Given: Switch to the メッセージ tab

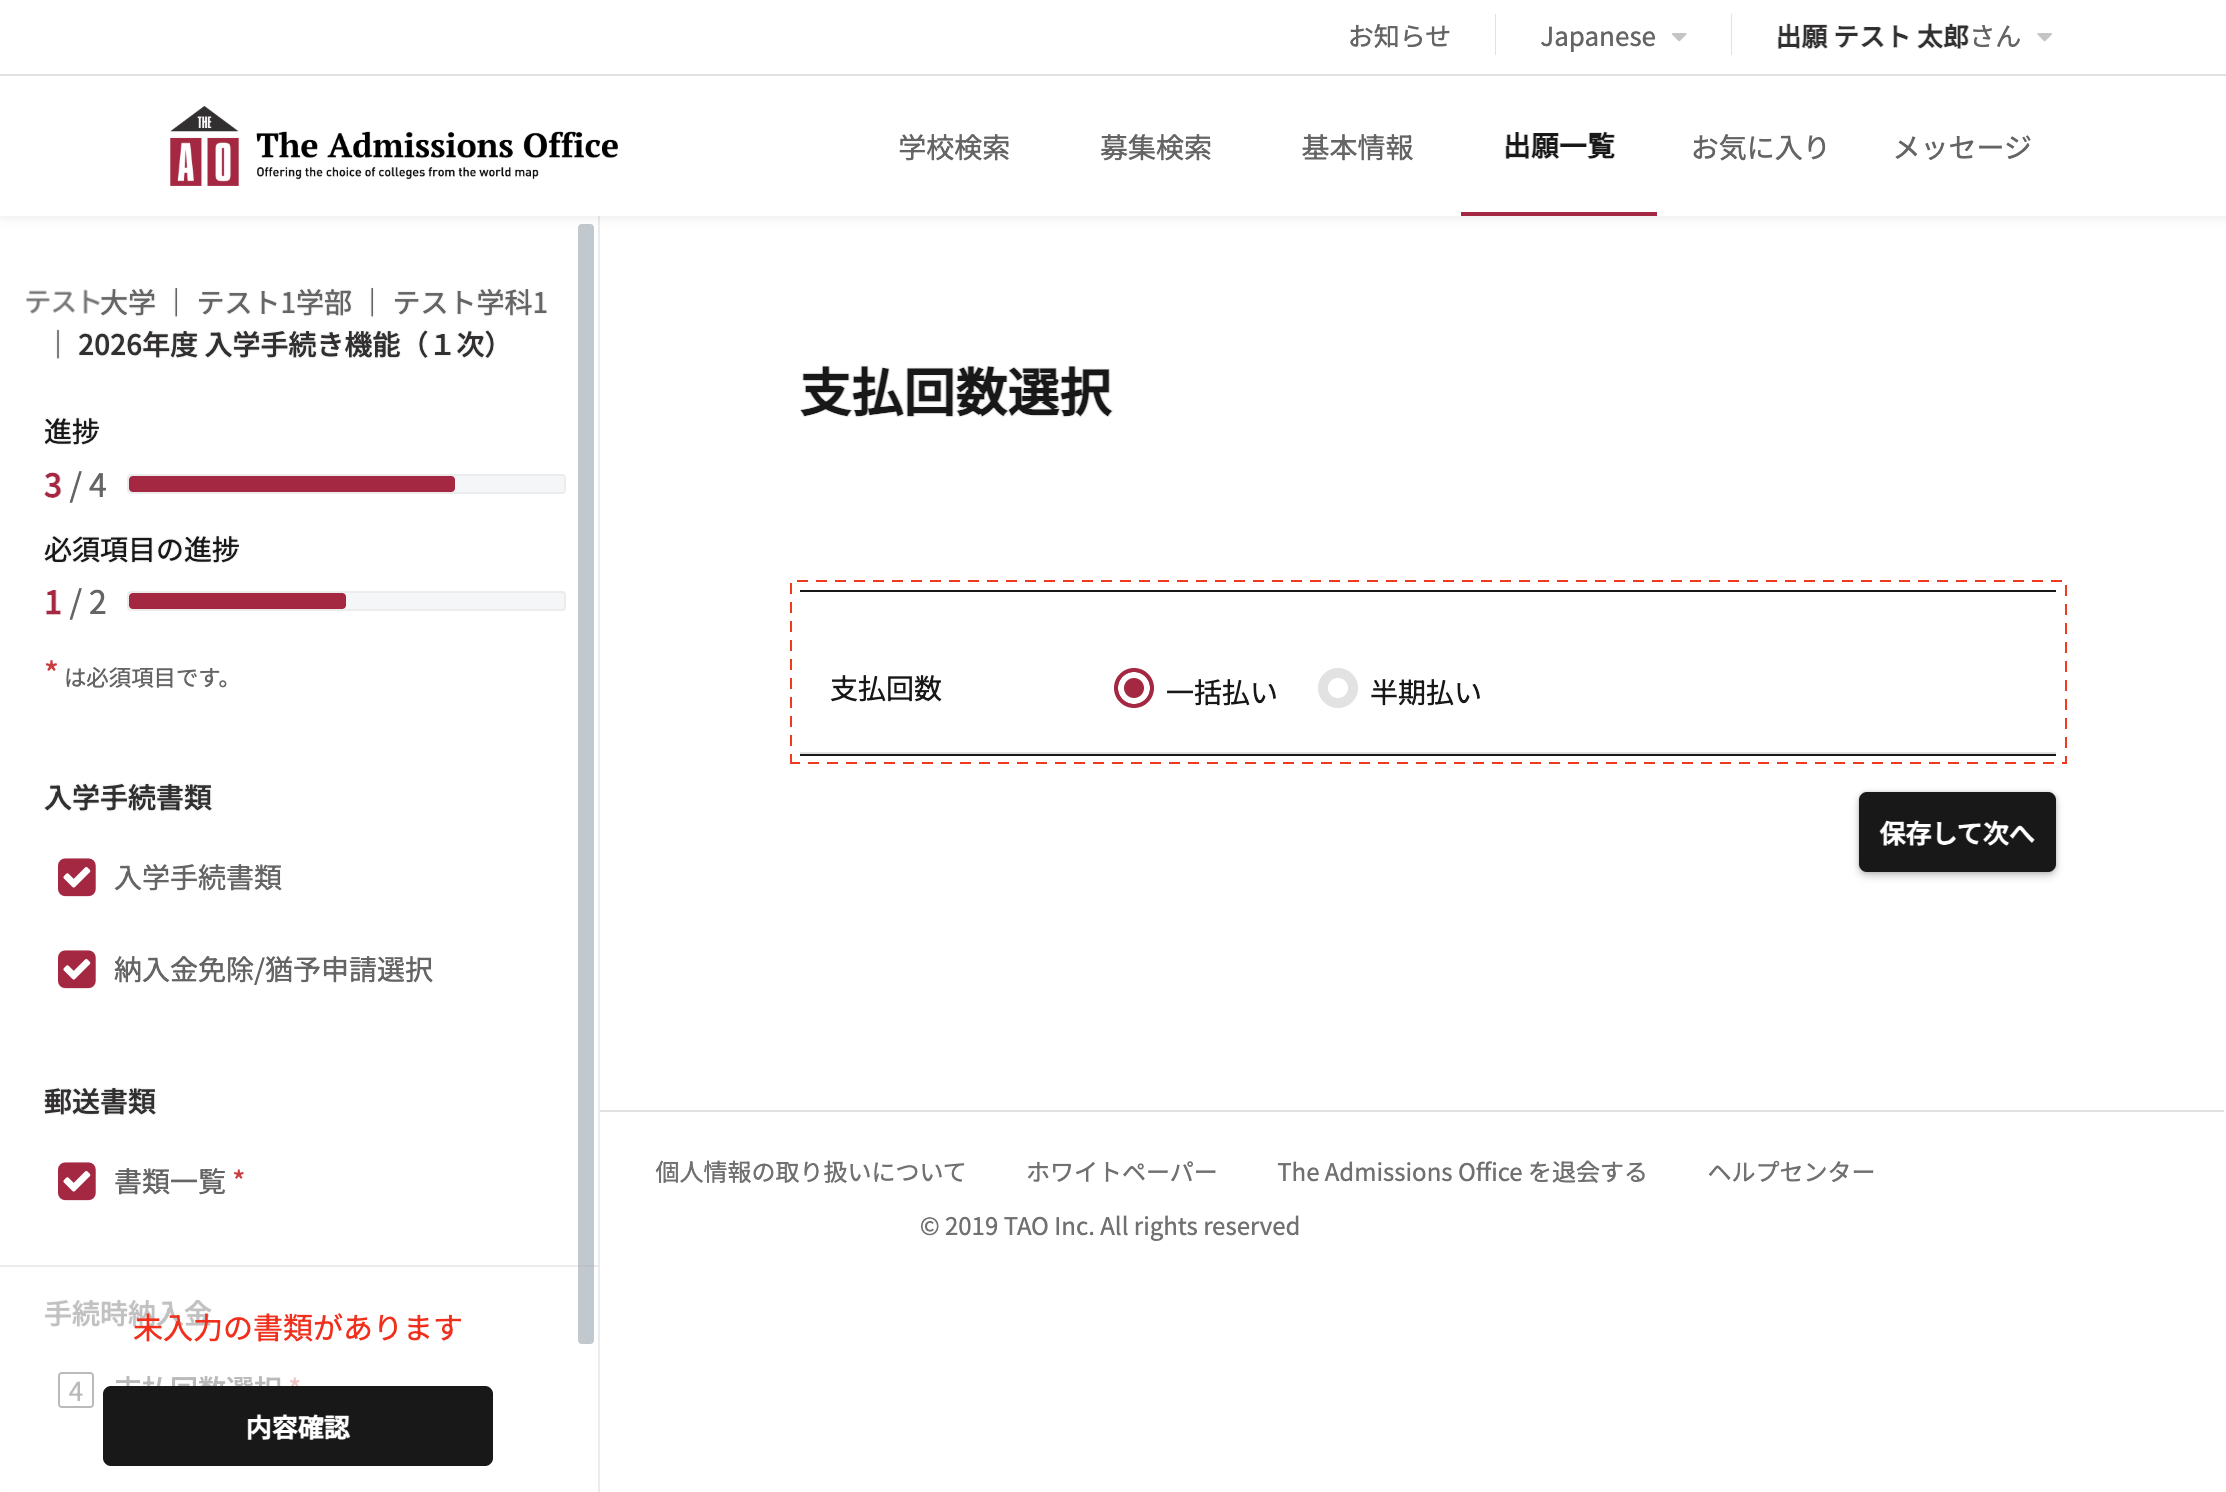Looking at the screenshot, I should [x=1962, y=147].
